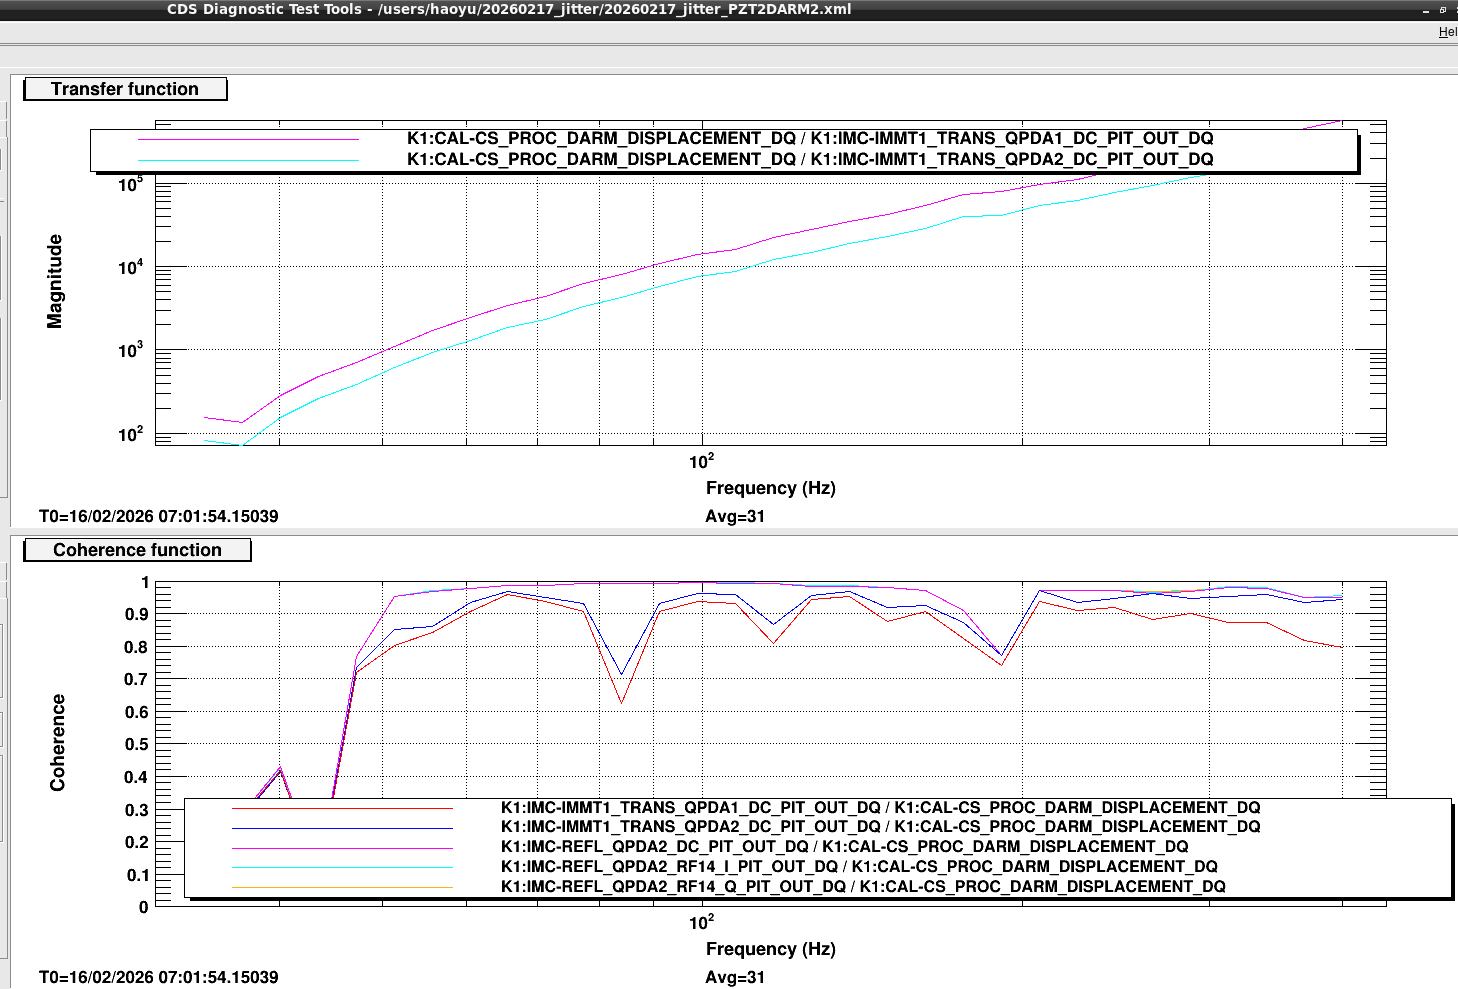Click the T0 timestamp under the transfer function plot
1458x989 pixels.
158,517
